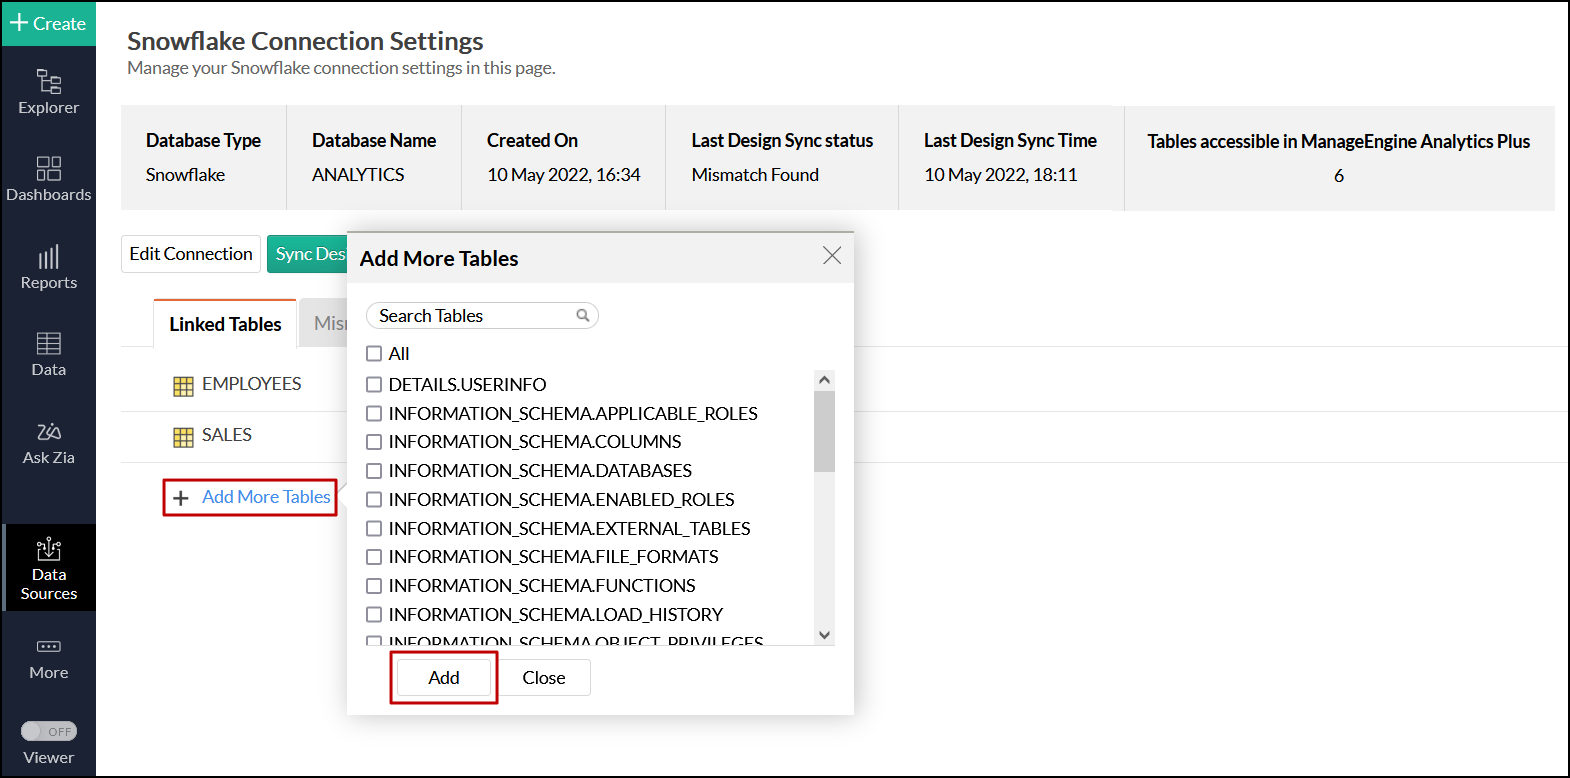Select the DETAILS.USERINFO checkbox
Viewport: 1570px width, 778px height.
[374, 385]
